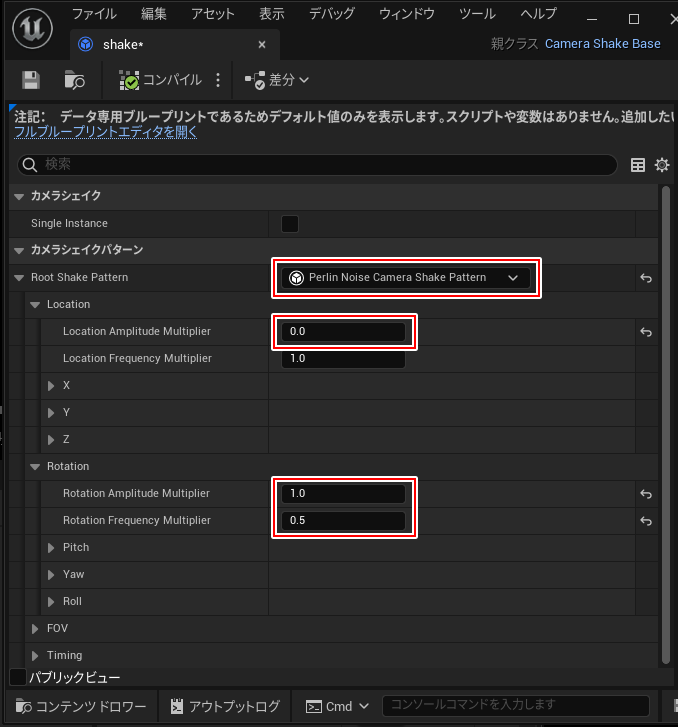
Task: Open the ウィンドウ menu
Action: (406, 14)
